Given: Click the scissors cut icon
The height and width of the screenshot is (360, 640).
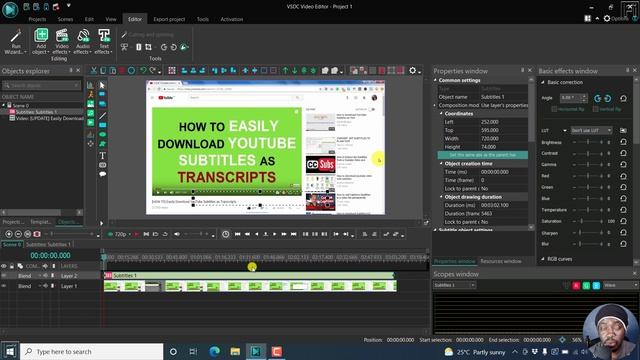Looking at the screenshot, I should pos(93,71).
